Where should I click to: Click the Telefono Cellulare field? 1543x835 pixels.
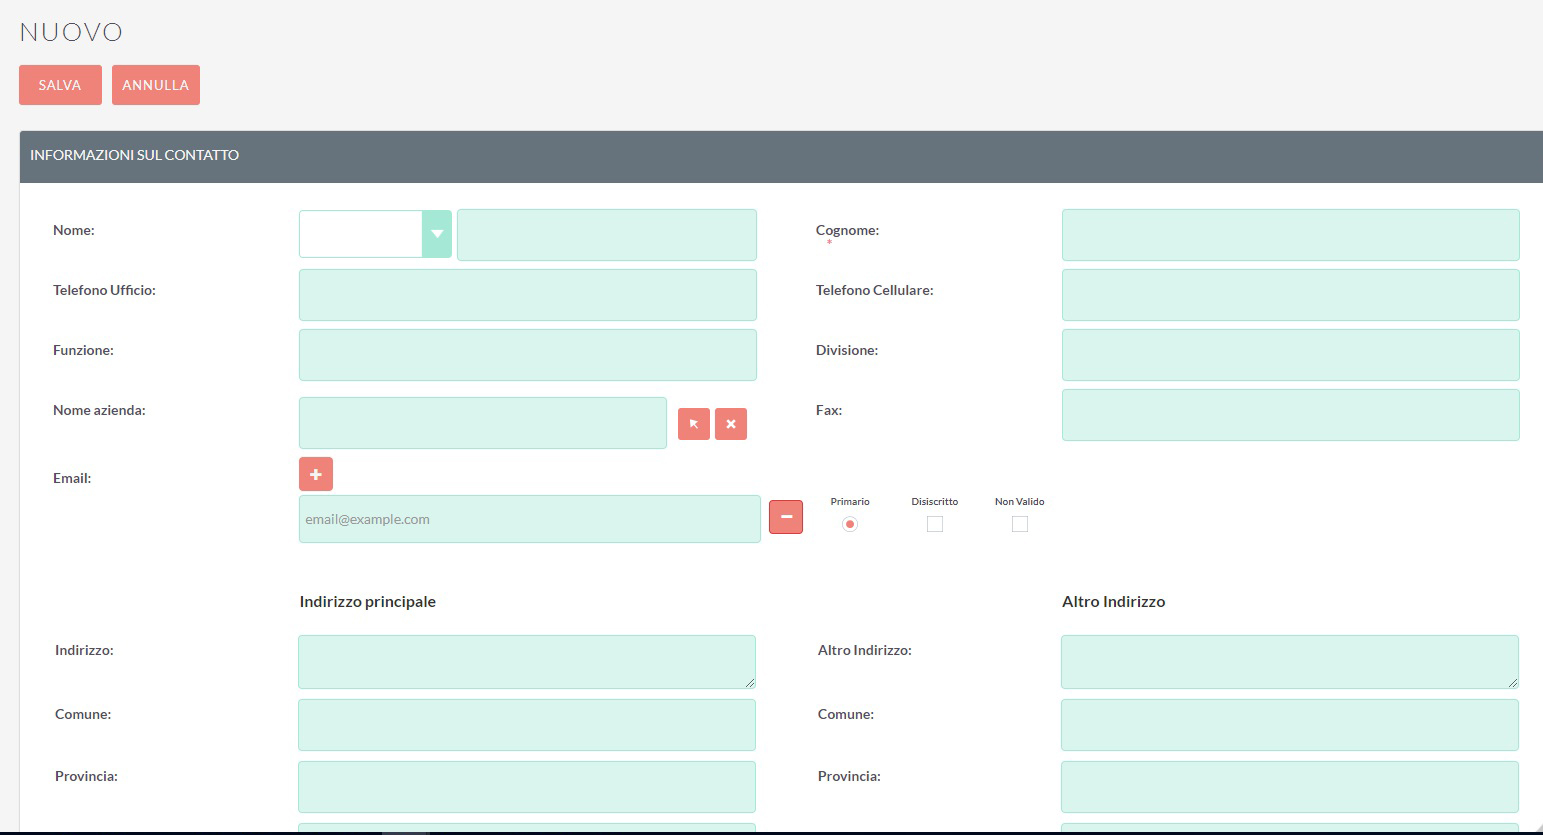[x=1290, y=295]
